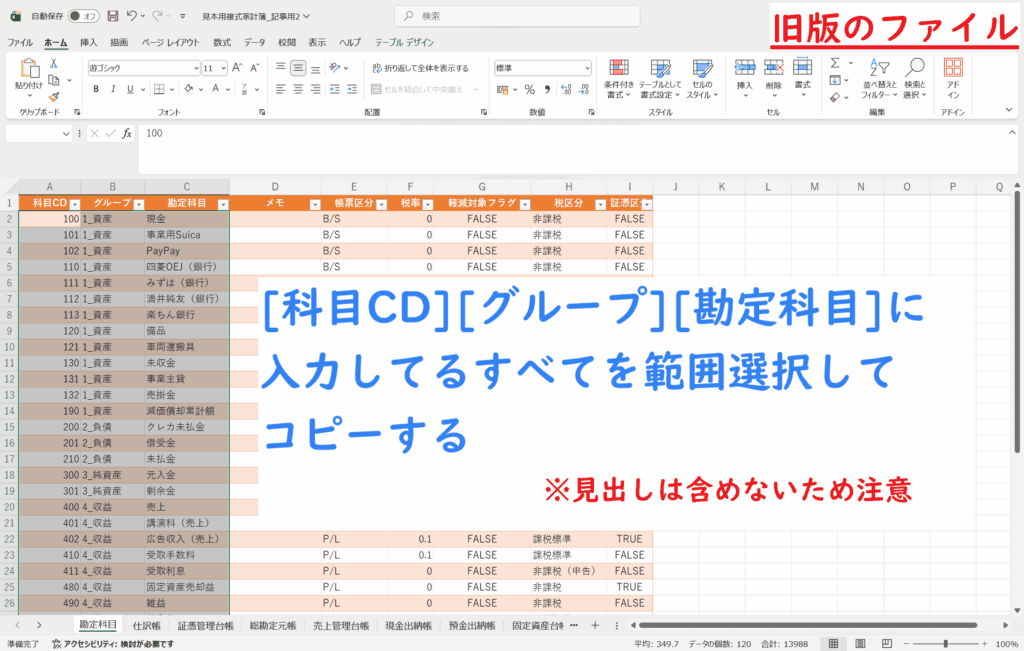Click the italic I icon

(x=114, y=89)
